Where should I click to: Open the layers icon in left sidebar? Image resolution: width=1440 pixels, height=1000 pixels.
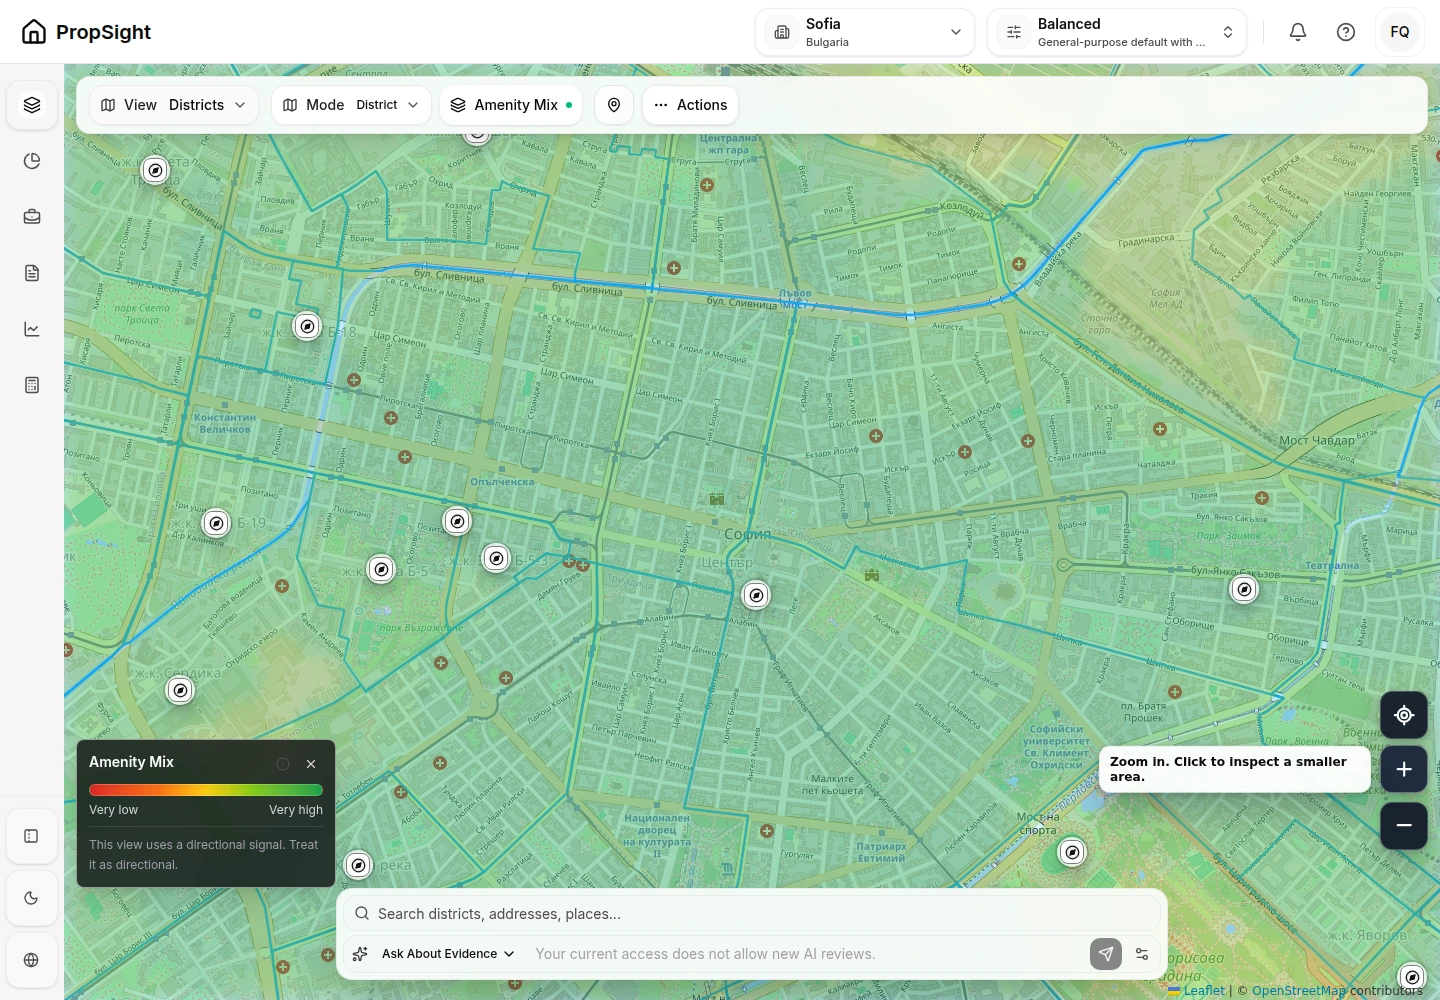coord(32,105)
